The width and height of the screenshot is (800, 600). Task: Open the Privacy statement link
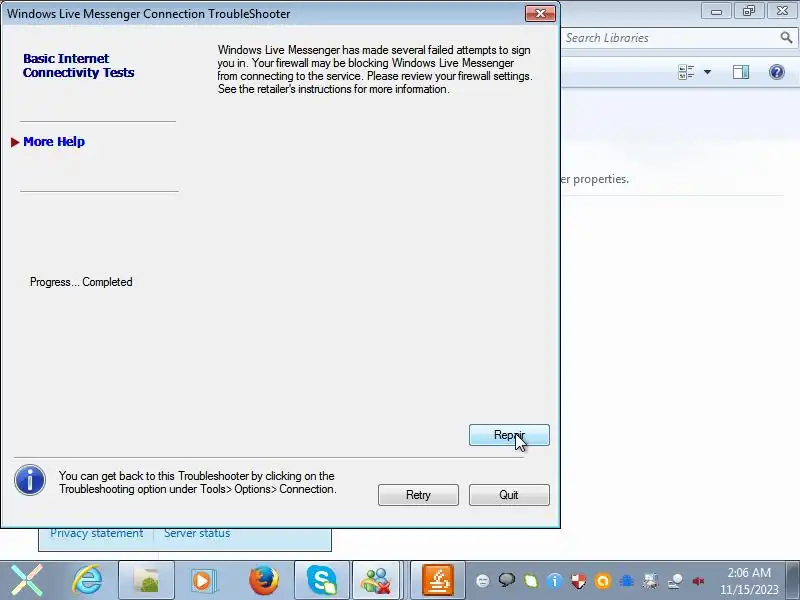[96, 534]
